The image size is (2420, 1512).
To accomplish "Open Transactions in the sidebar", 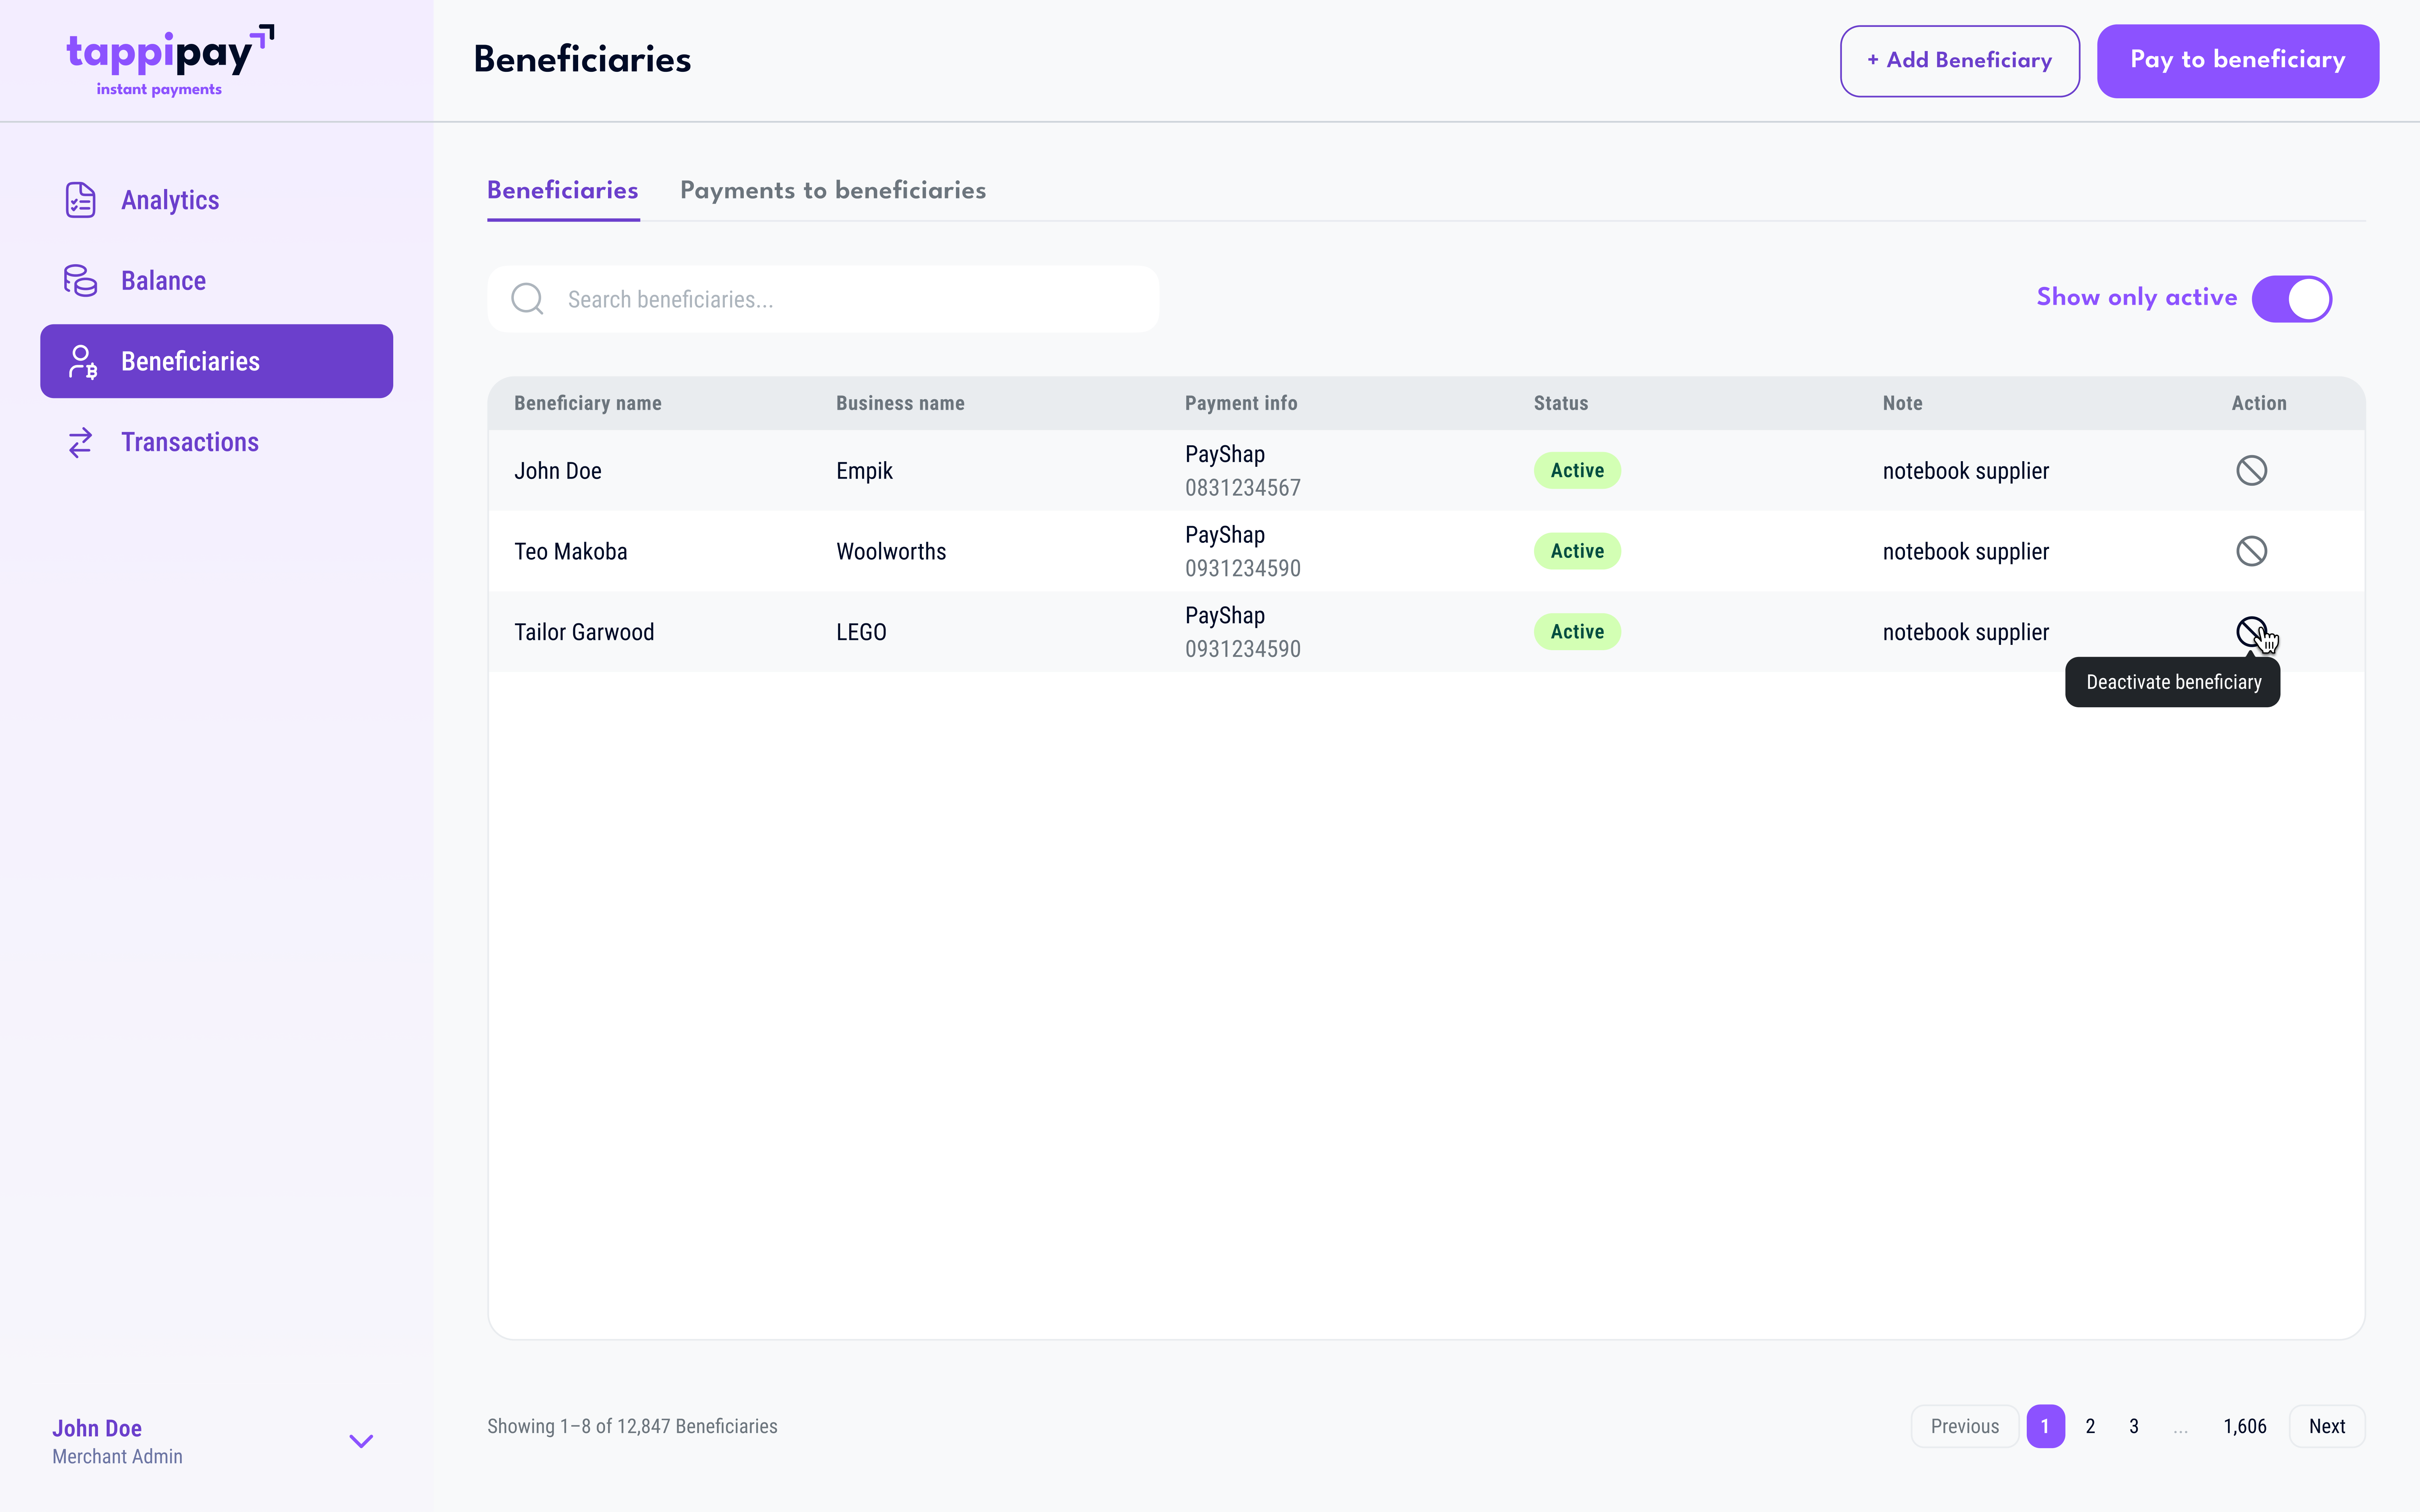I will click(x=216, y=442).
